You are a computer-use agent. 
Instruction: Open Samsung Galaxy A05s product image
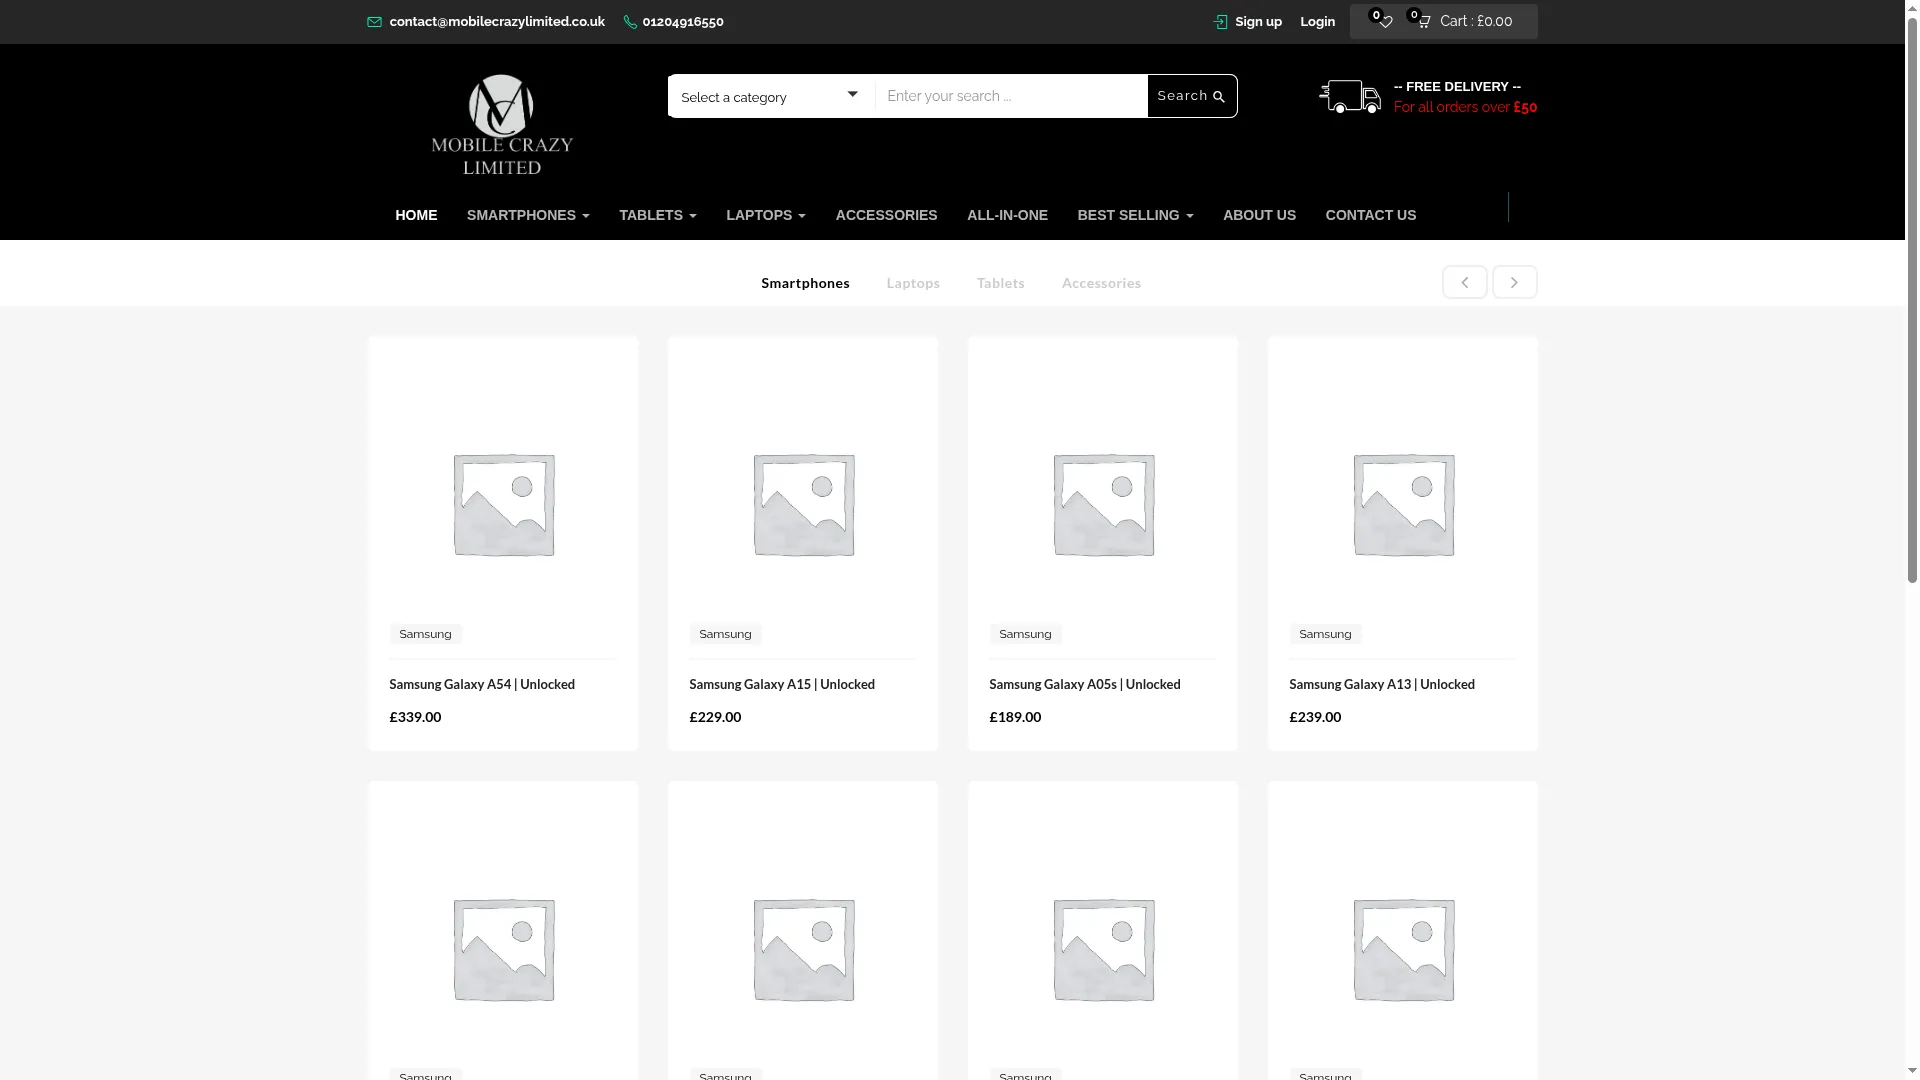pyautogui.click(x=1103, y=505)
